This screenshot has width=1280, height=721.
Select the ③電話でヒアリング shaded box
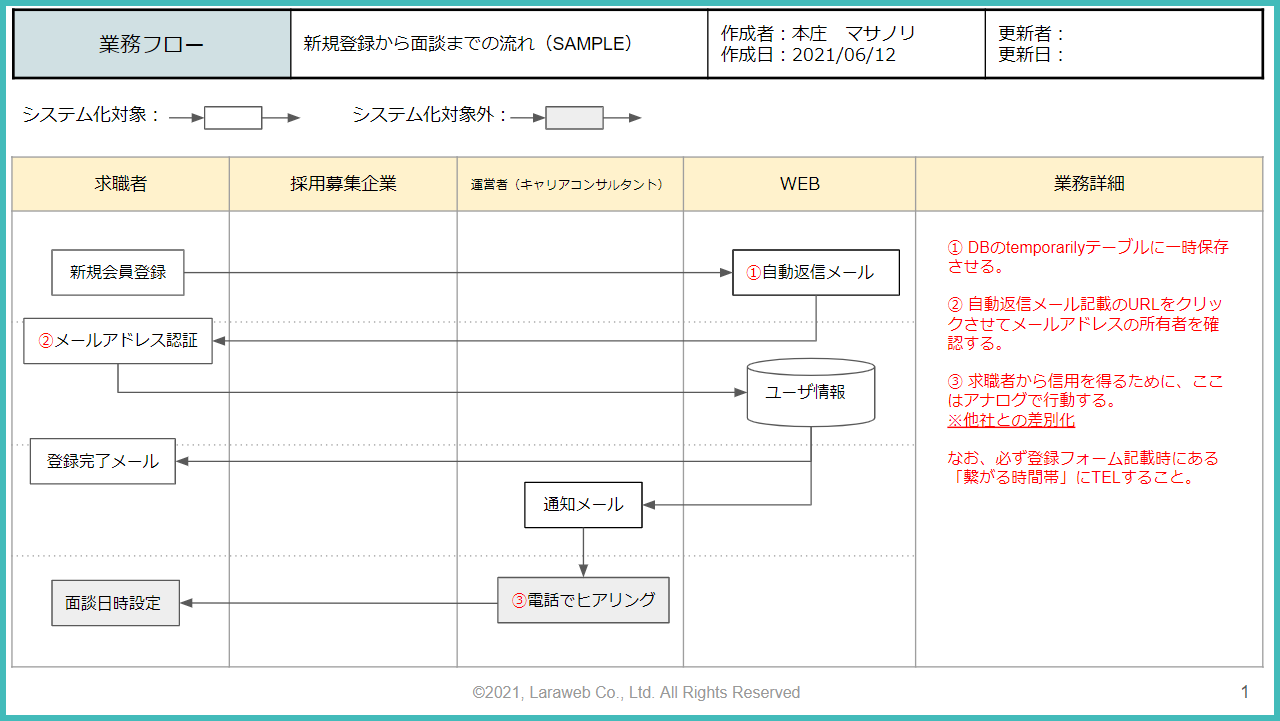583,600
